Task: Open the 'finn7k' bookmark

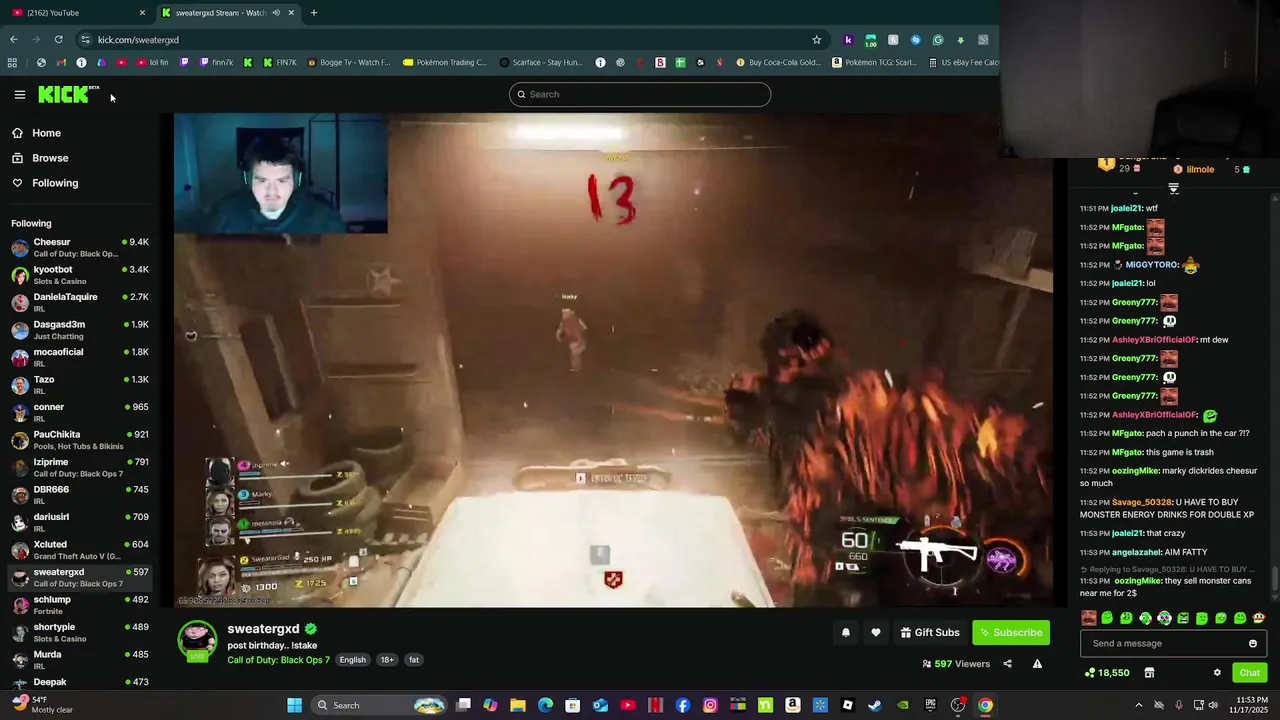Action: (x=216, y=62)
